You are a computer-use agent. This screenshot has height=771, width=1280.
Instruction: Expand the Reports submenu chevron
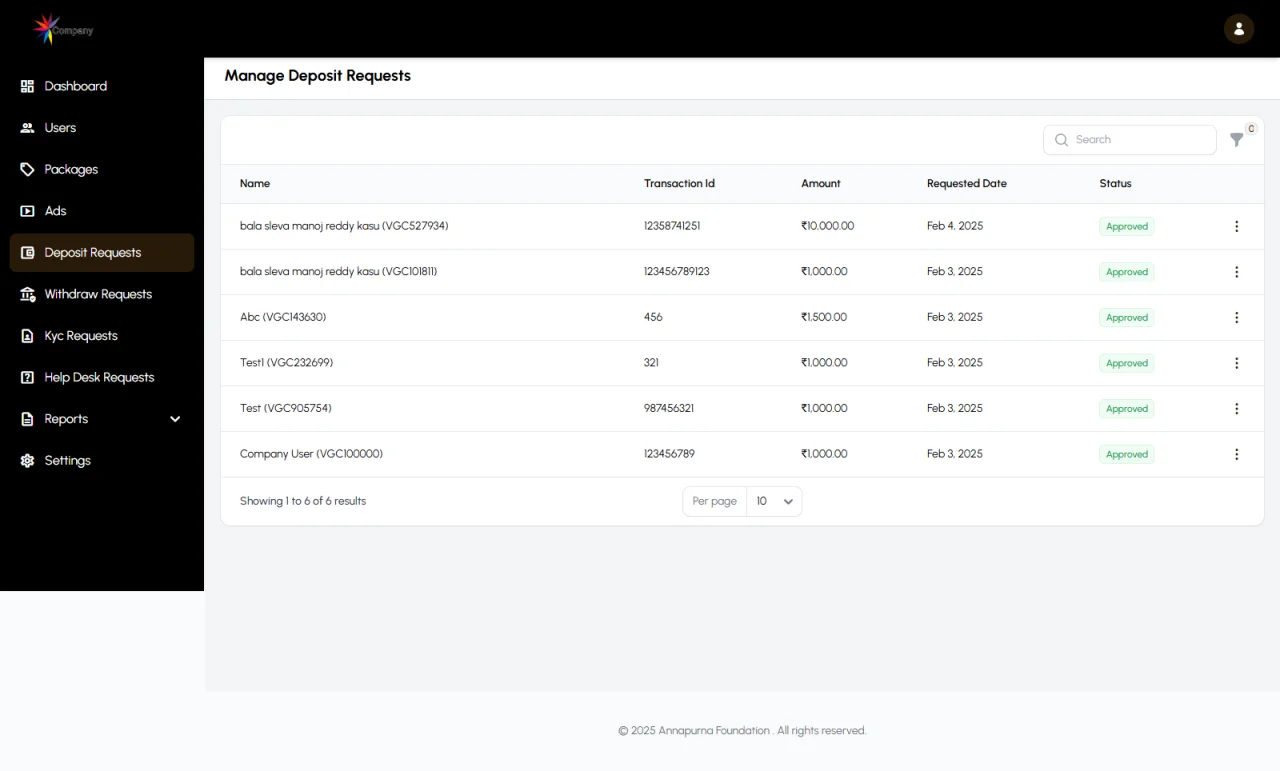click(x=175, y=419)
